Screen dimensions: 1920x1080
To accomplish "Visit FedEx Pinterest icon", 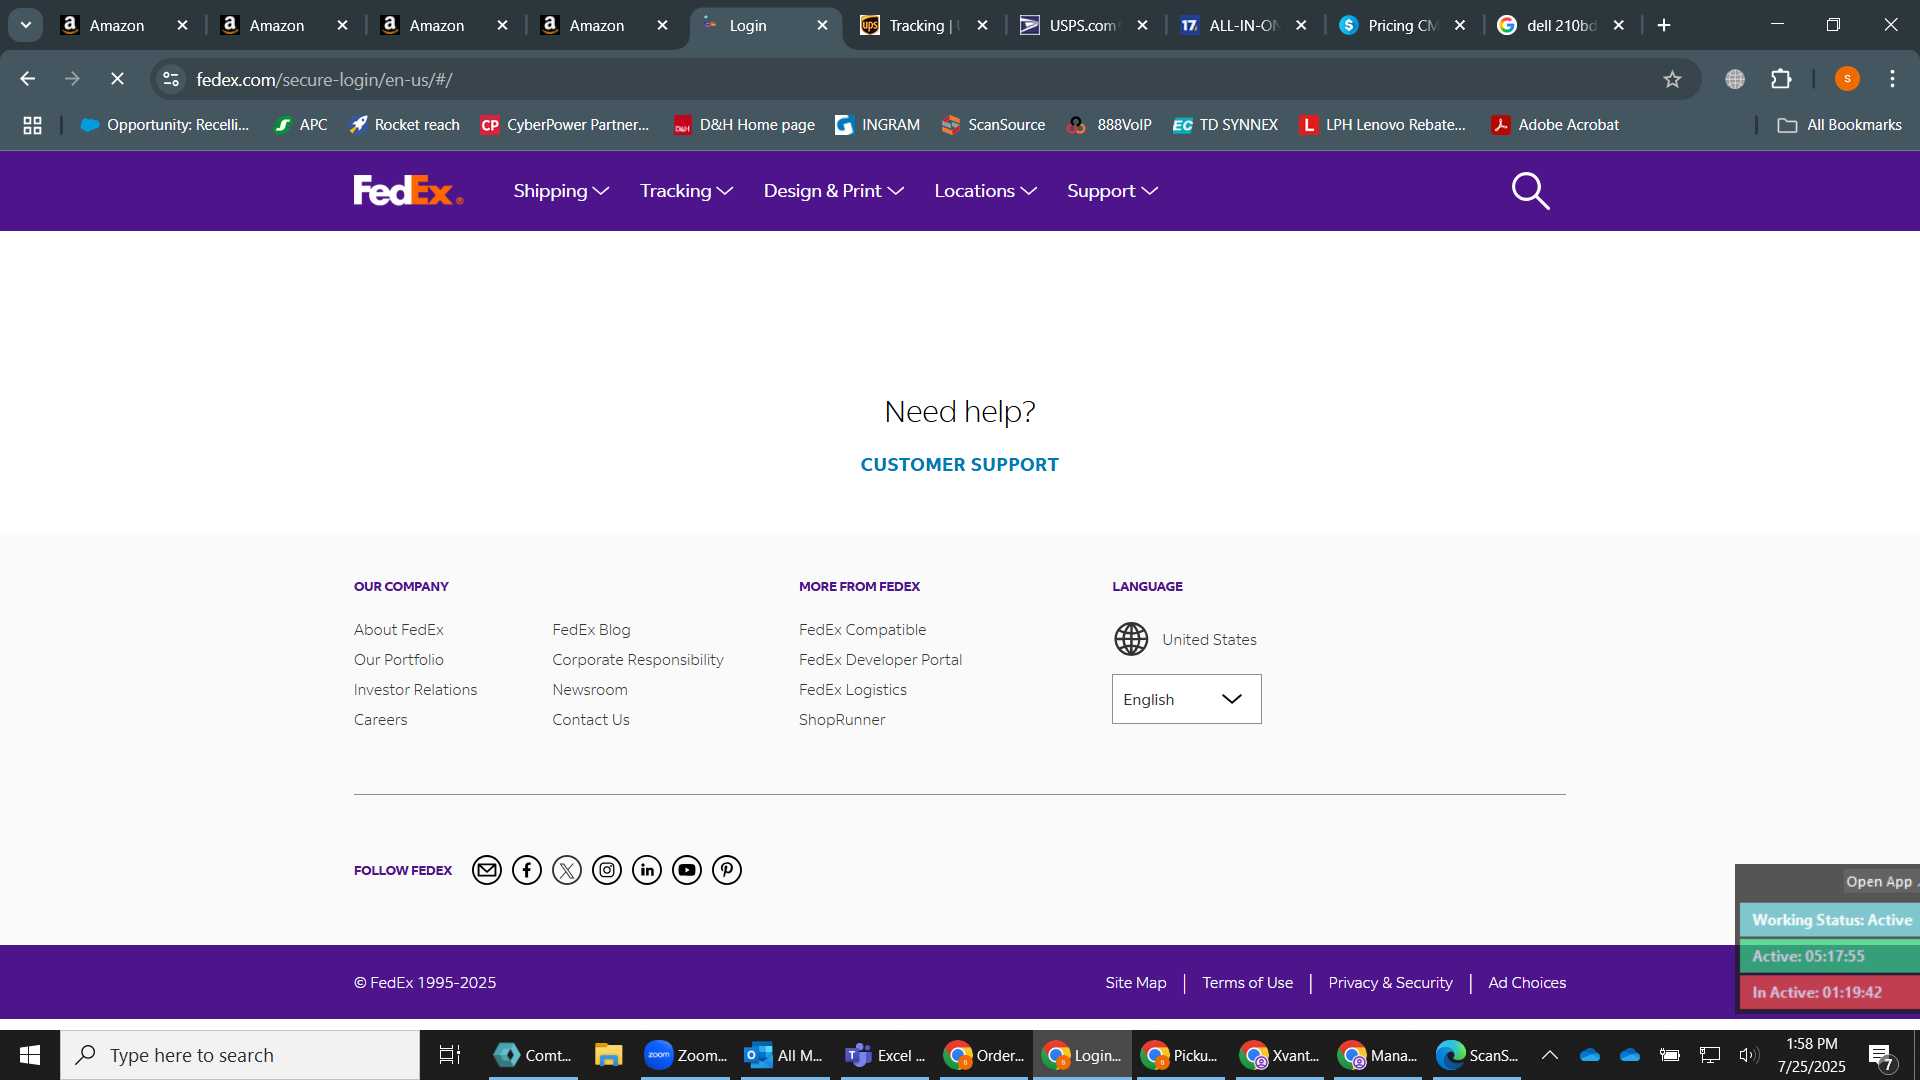I will (x=727, y=870).
